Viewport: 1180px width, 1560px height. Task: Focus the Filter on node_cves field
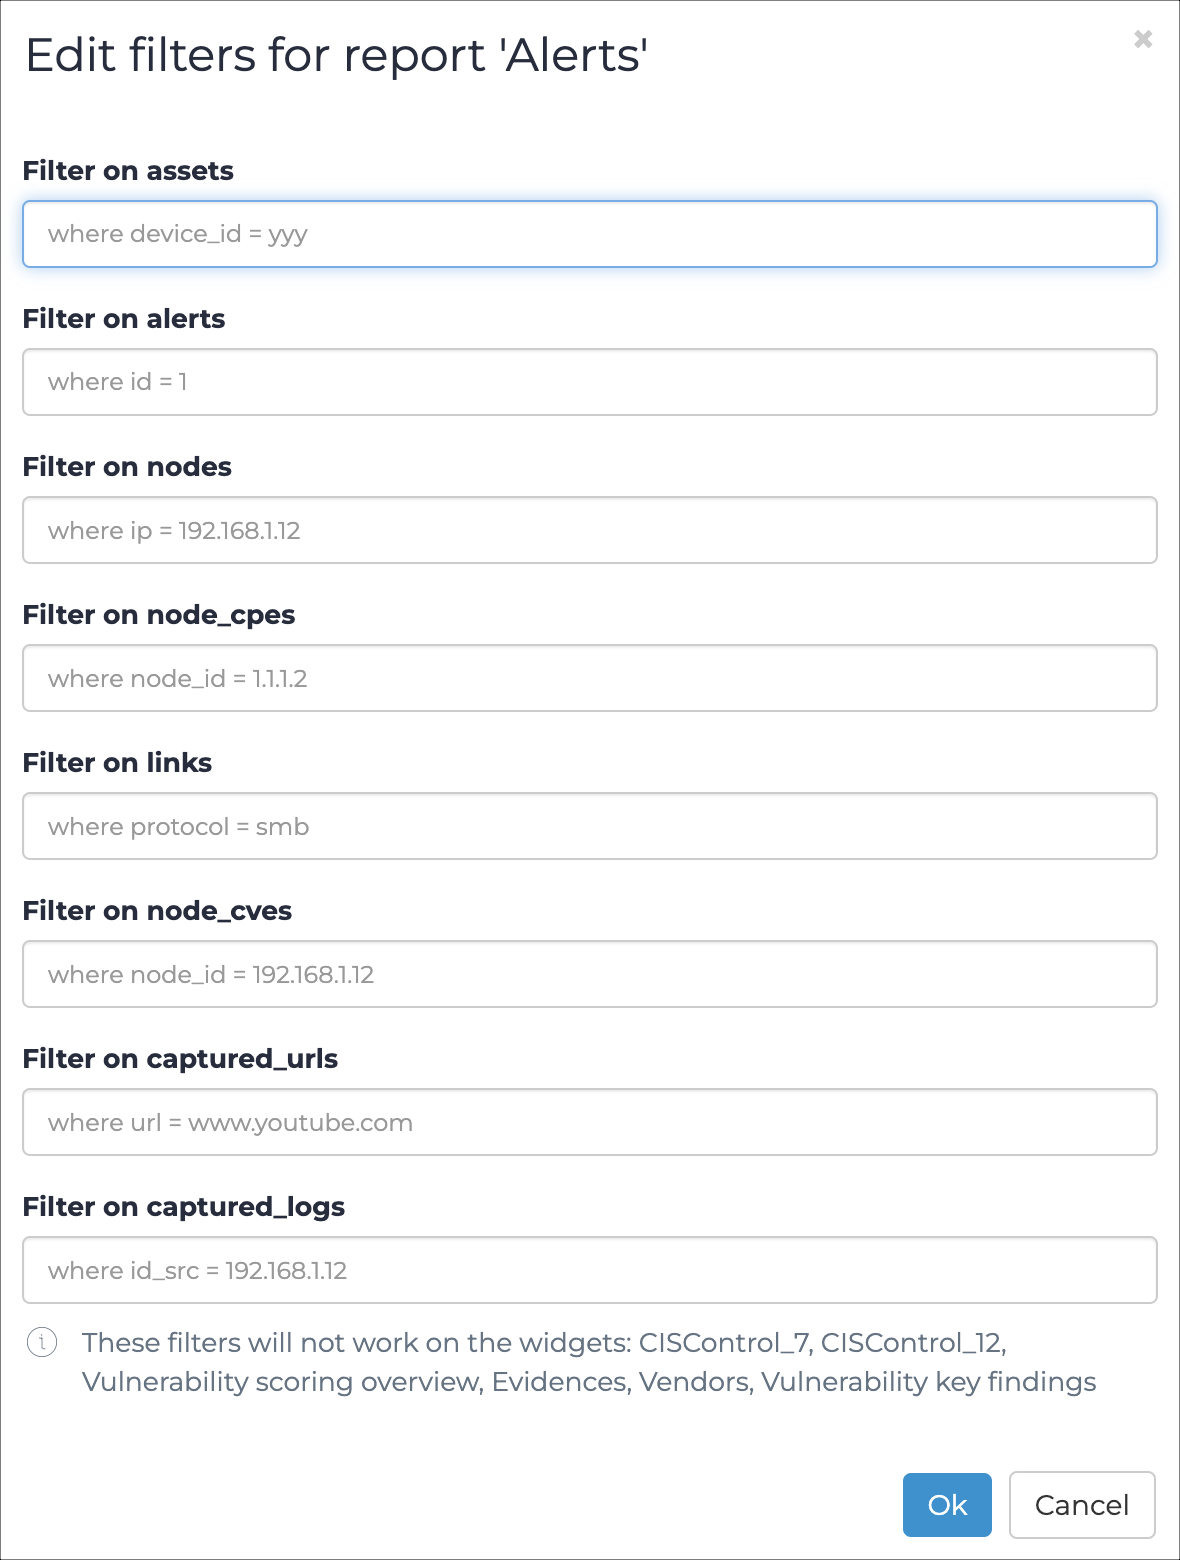590,974
